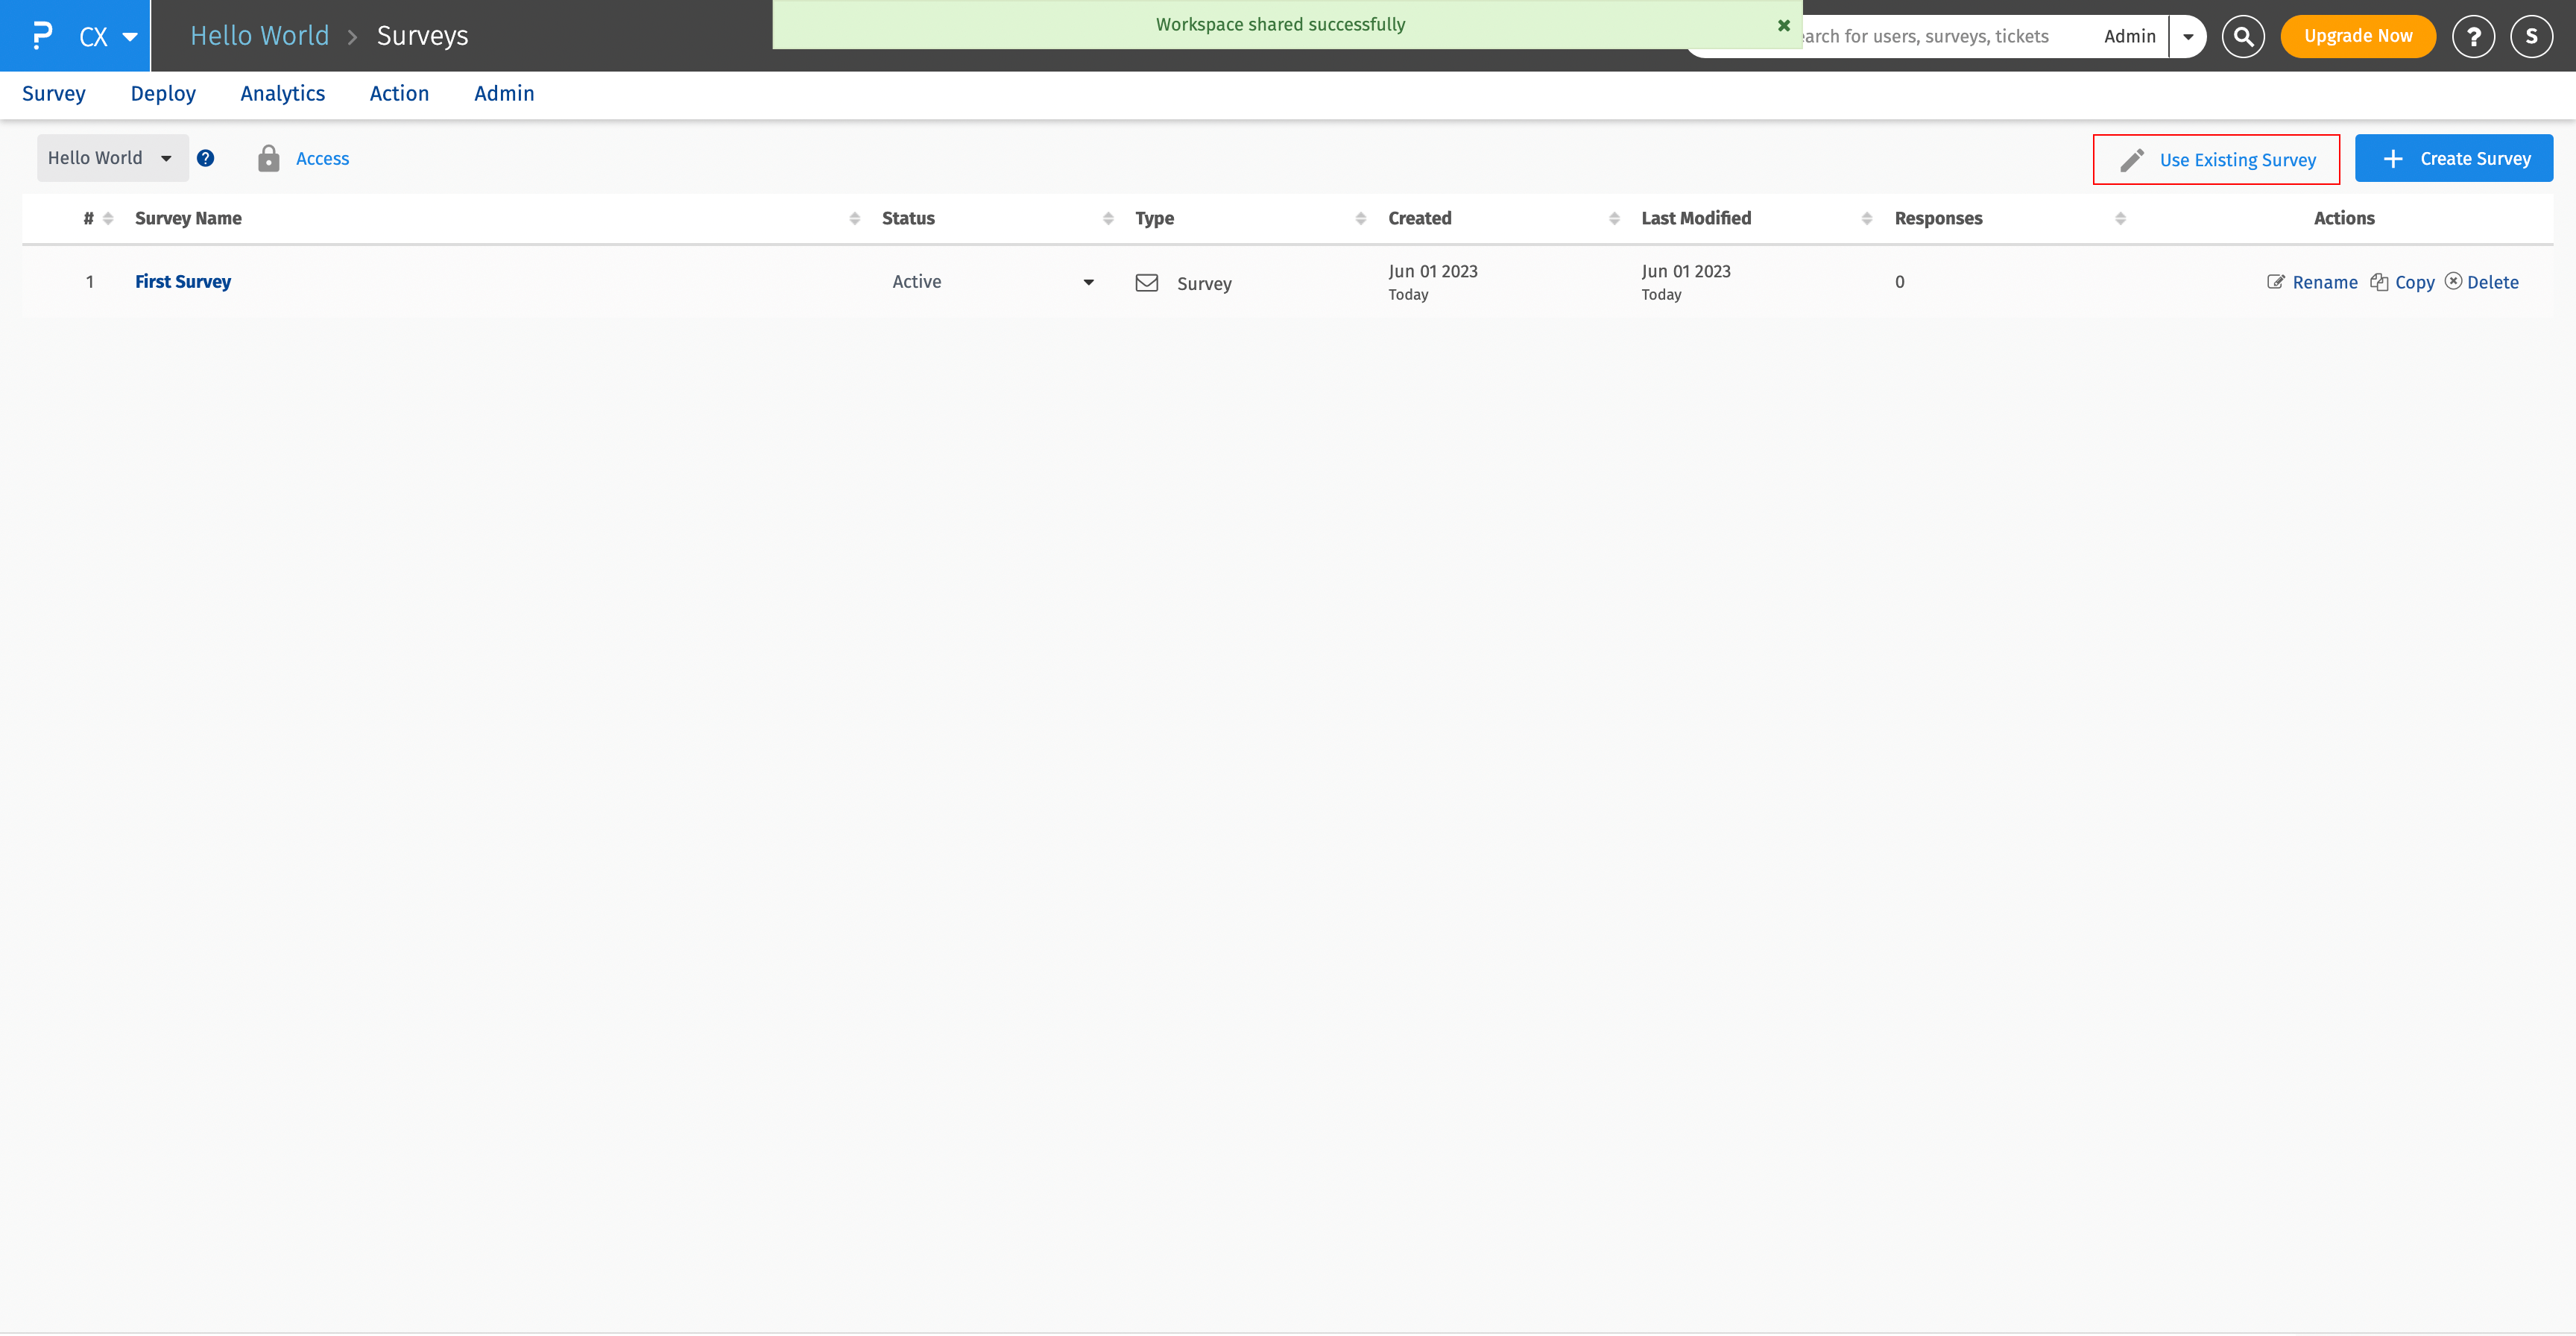Click the search magnifier icon
This screenshot has height=1336, width=2576.
point(2243,36)
